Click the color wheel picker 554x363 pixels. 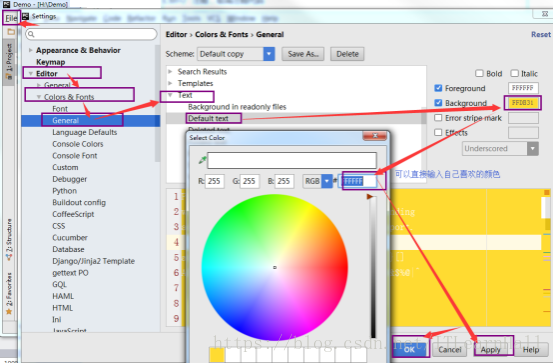coord(275,267)
